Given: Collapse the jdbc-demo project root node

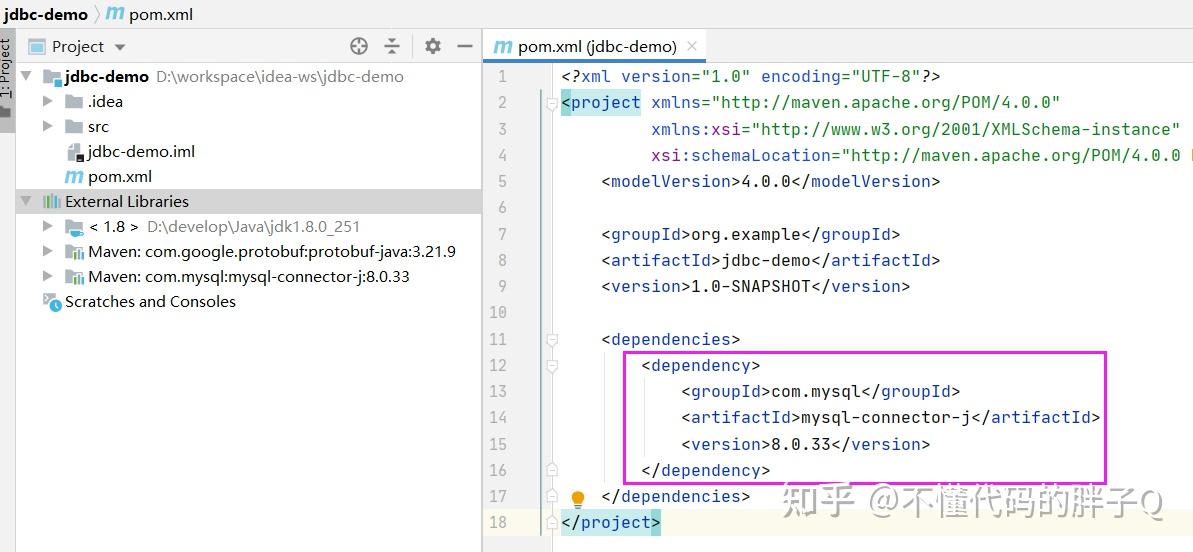Looking at the screenshot, I should pyautogui.click(x=26, y=76).
